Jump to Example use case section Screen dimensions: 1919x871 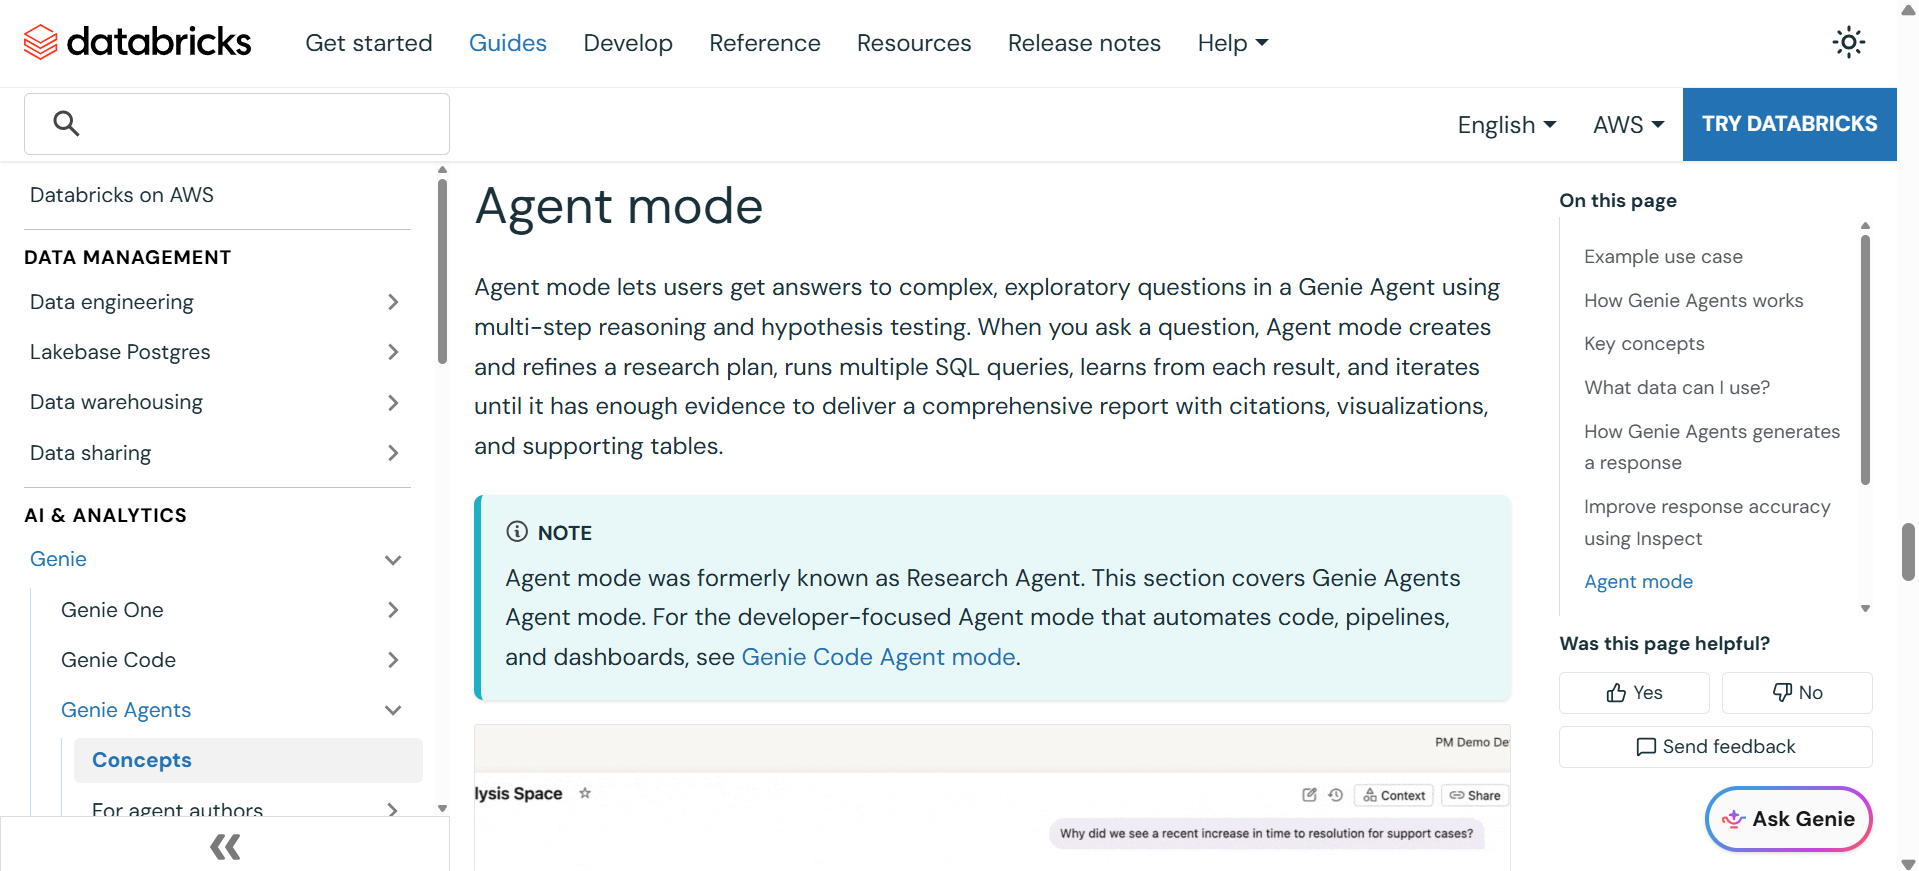[x=1663, y=257]
